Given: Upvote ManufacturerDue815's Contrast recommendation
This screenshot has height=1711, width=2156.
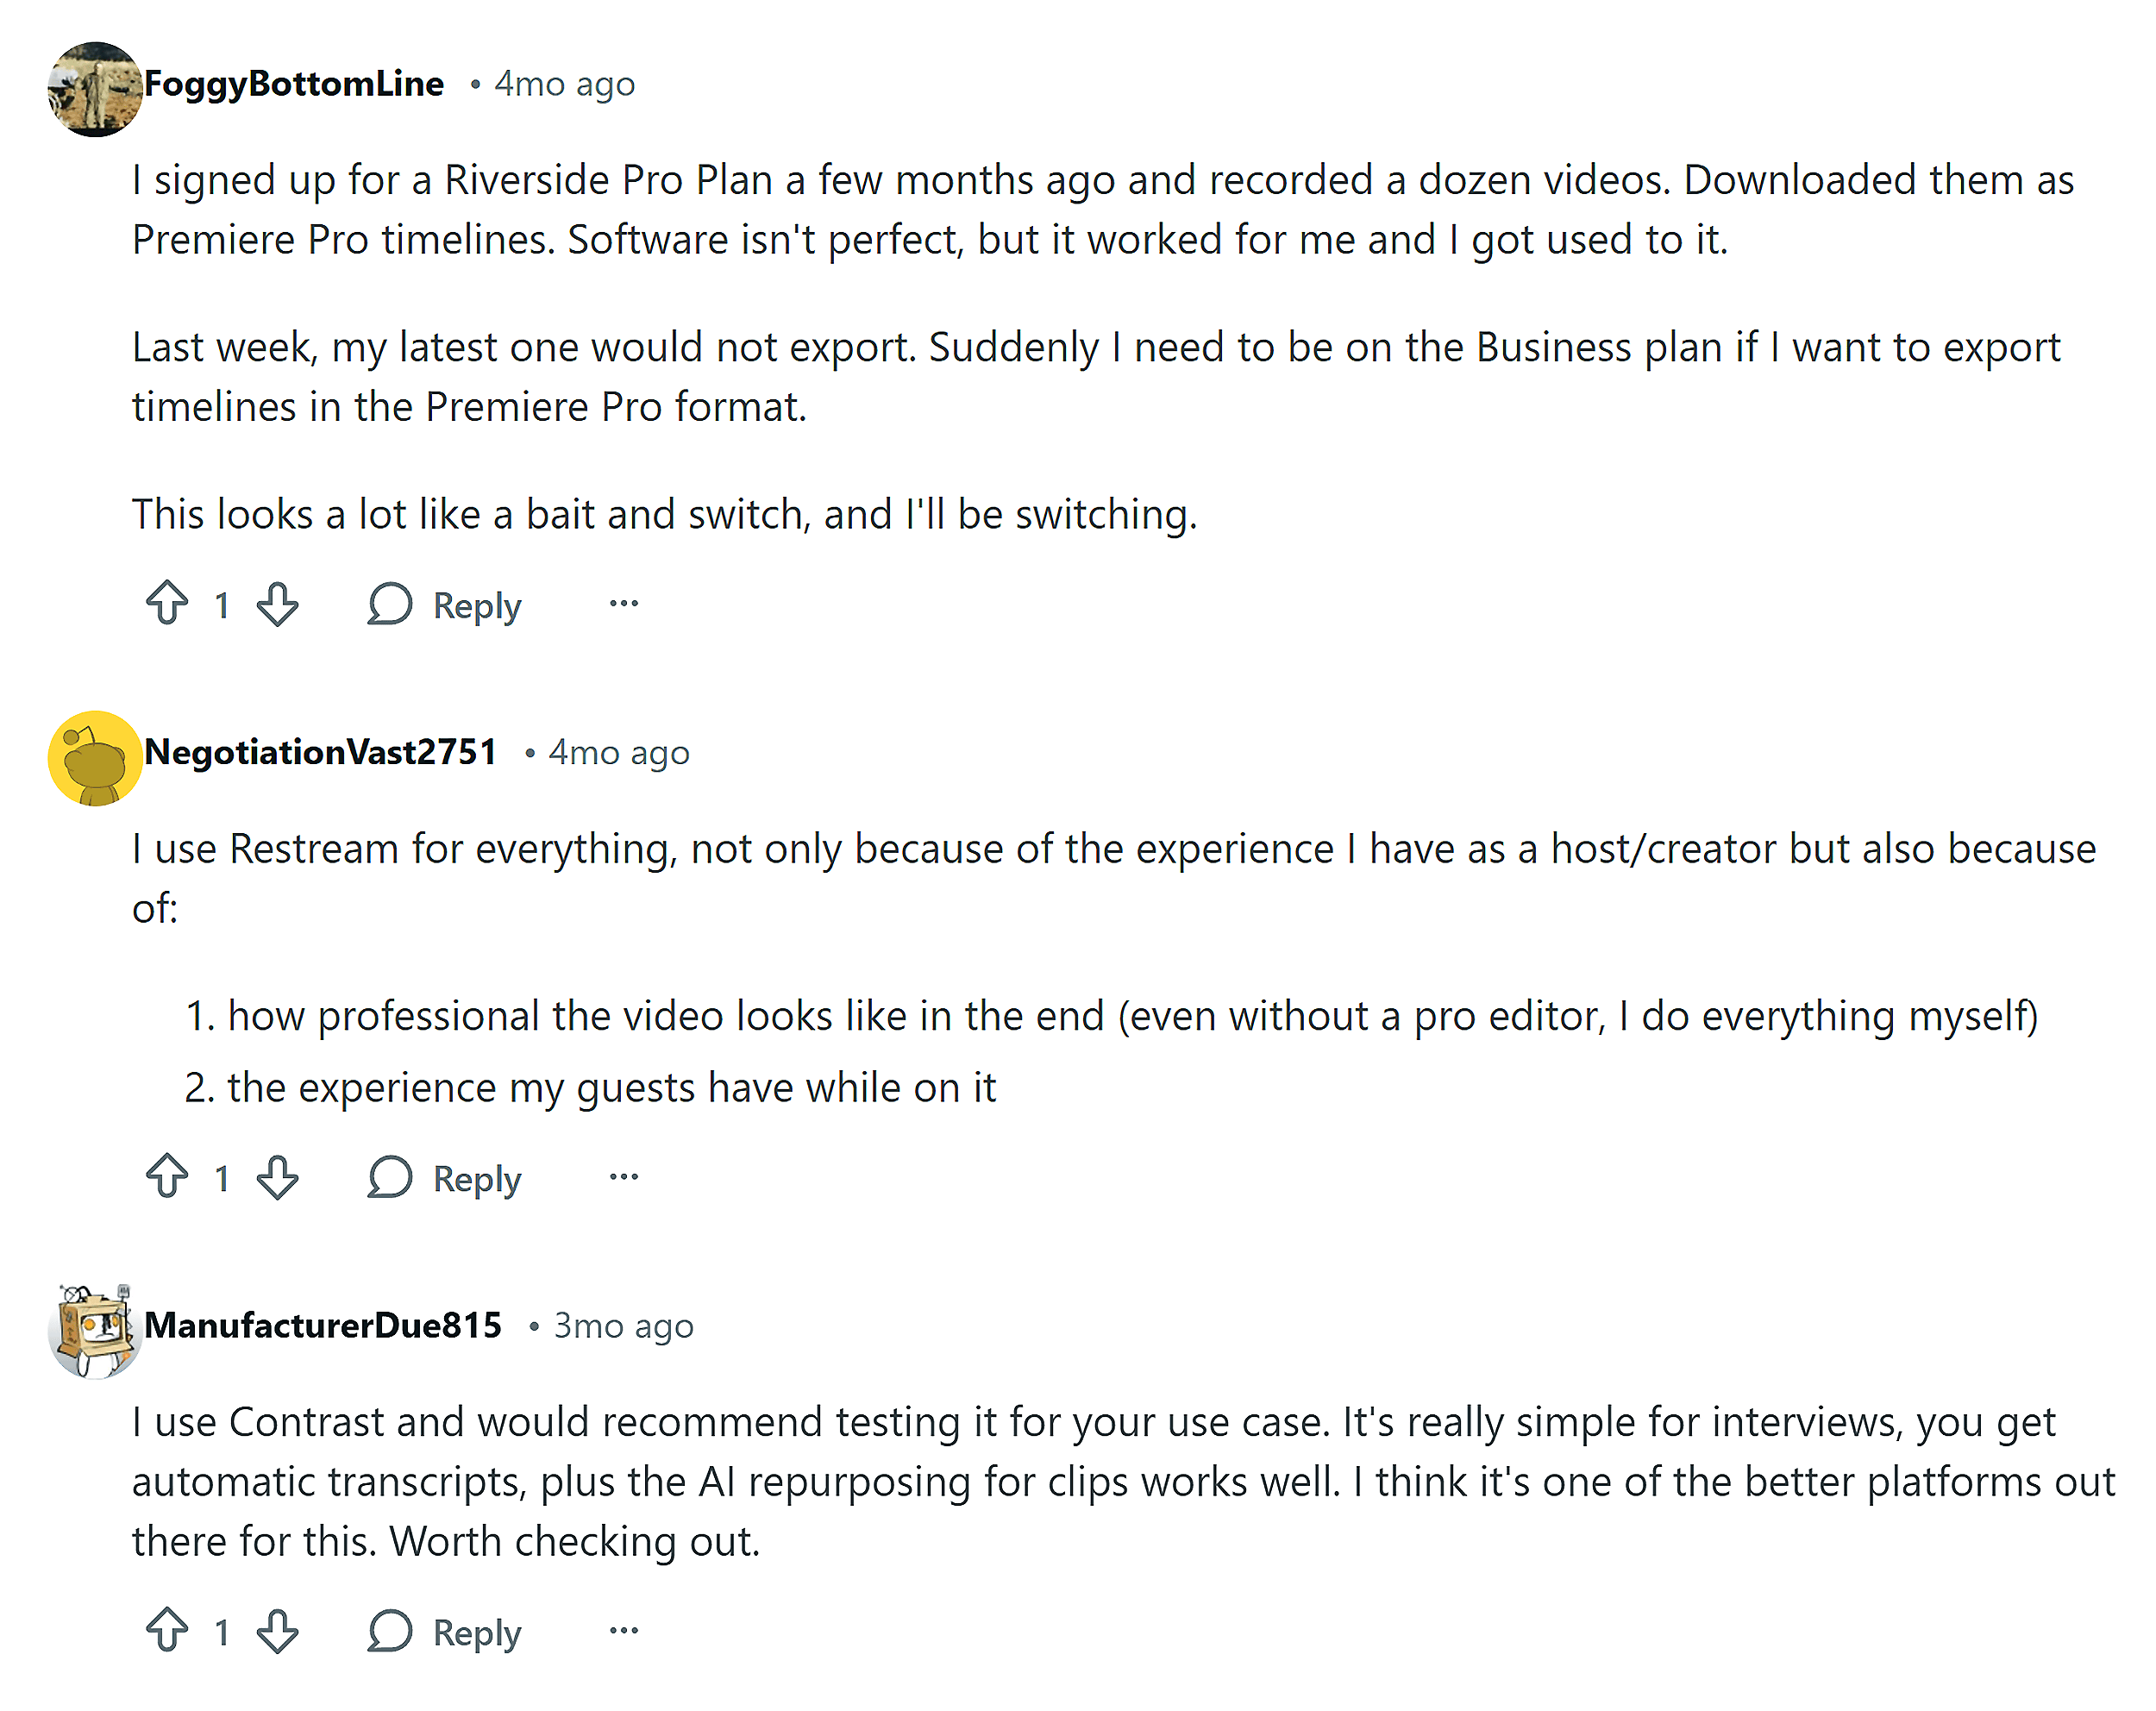Looking at the screenshot, I should (x=168, y=1630).
